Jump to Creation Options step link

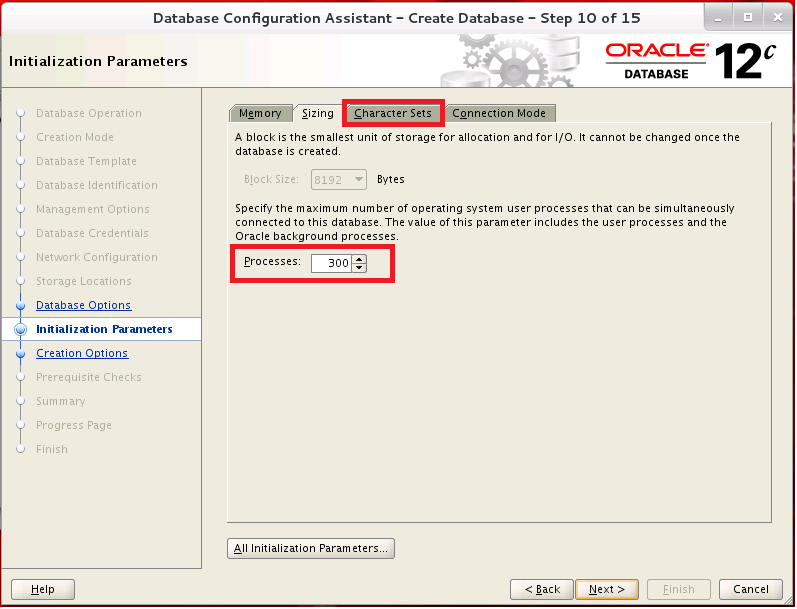pos(82,353)
